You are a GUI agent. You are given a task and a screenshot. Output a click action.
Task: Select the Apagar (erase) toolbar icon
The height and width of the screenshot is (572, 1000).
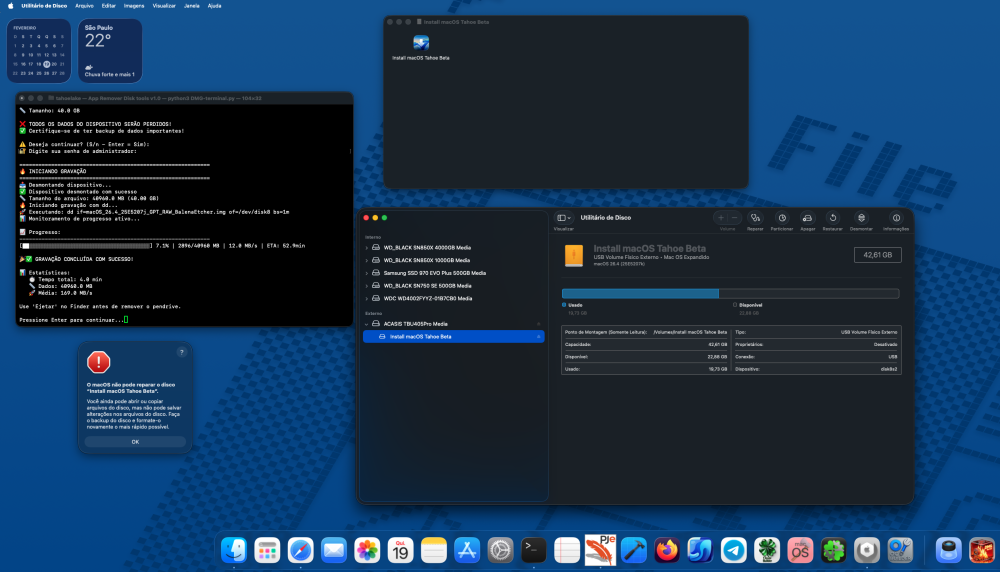pyautogui.click(x=807, y=218)
